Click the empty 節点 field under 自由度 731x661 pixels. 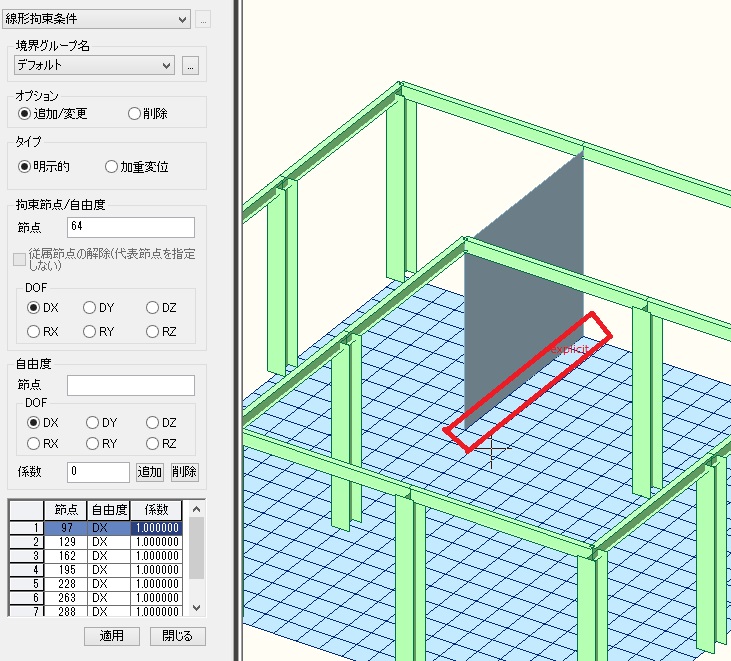click(130, 385)
